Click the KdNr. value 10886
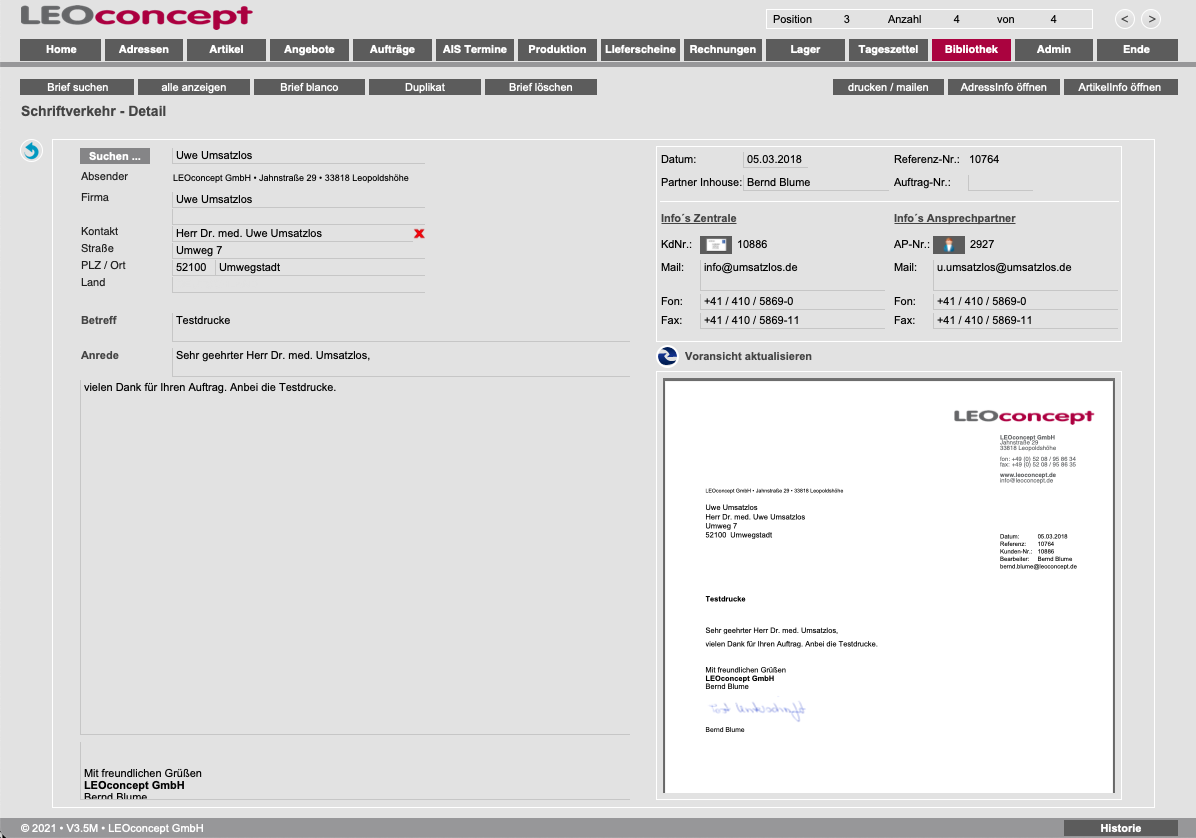The height and width of the screenshot is (838, 1196). pos(752,245)
